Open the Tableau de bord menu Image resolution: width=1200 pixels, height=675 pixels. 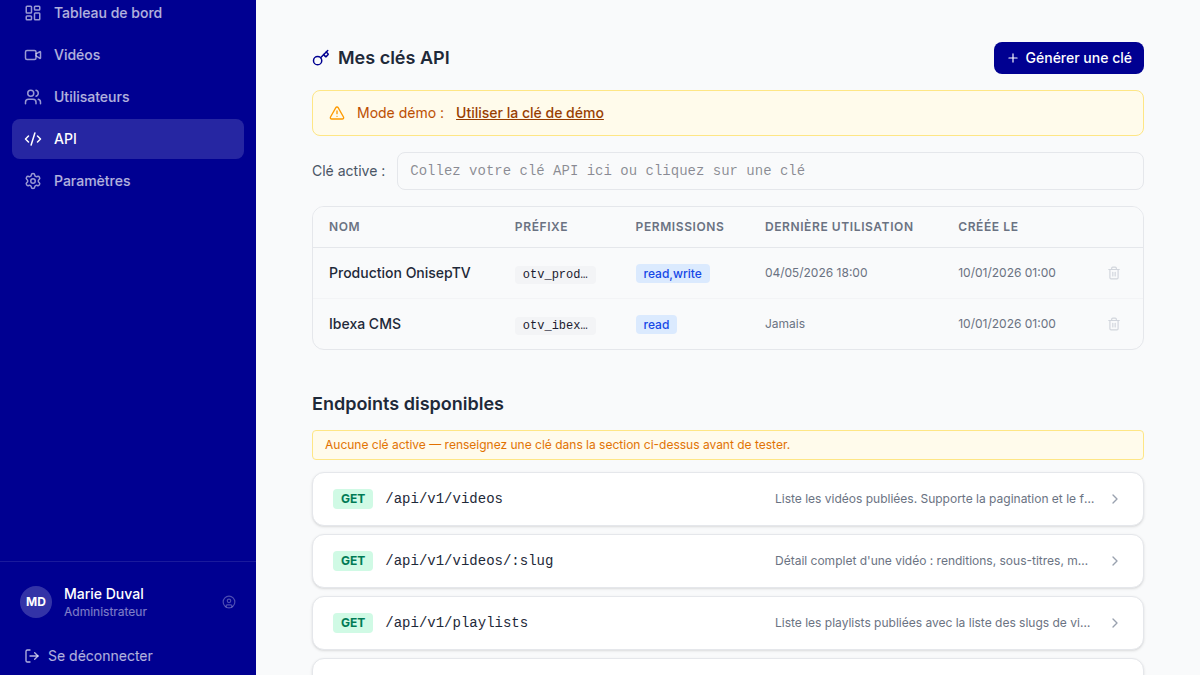click(x=128, y=13)
